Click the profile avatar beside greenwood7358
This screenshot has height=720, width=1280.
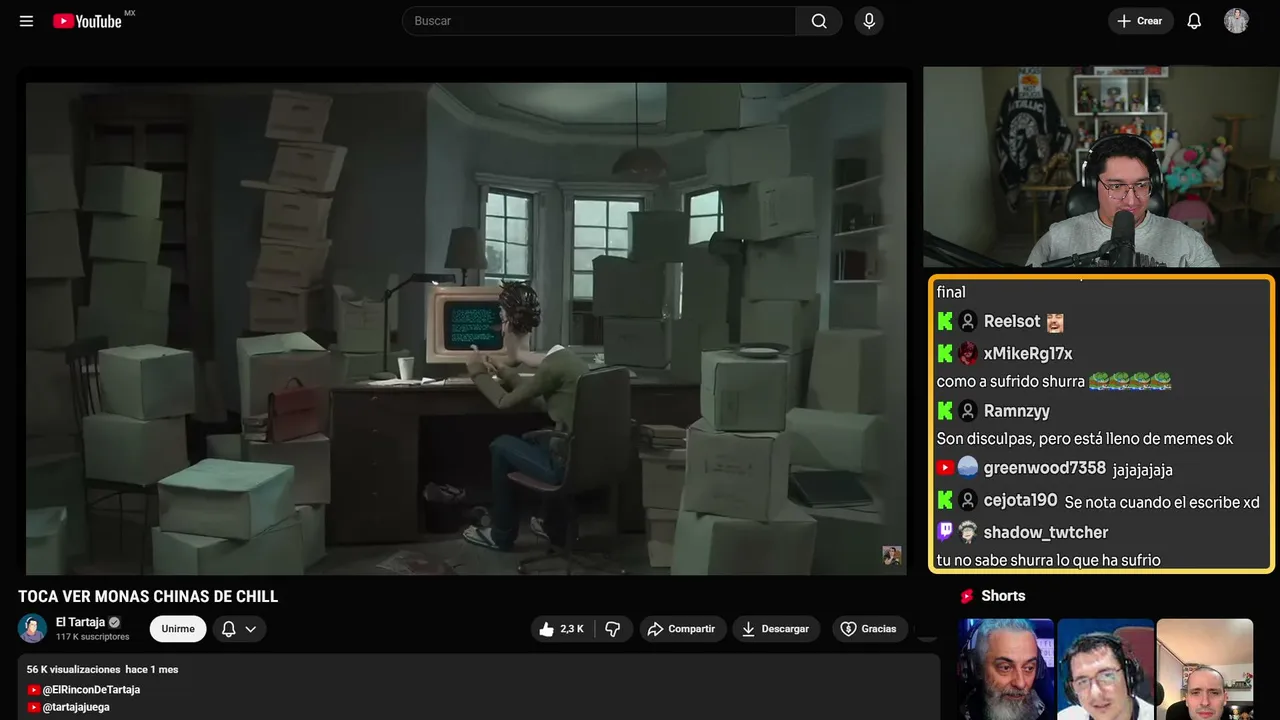968,468
